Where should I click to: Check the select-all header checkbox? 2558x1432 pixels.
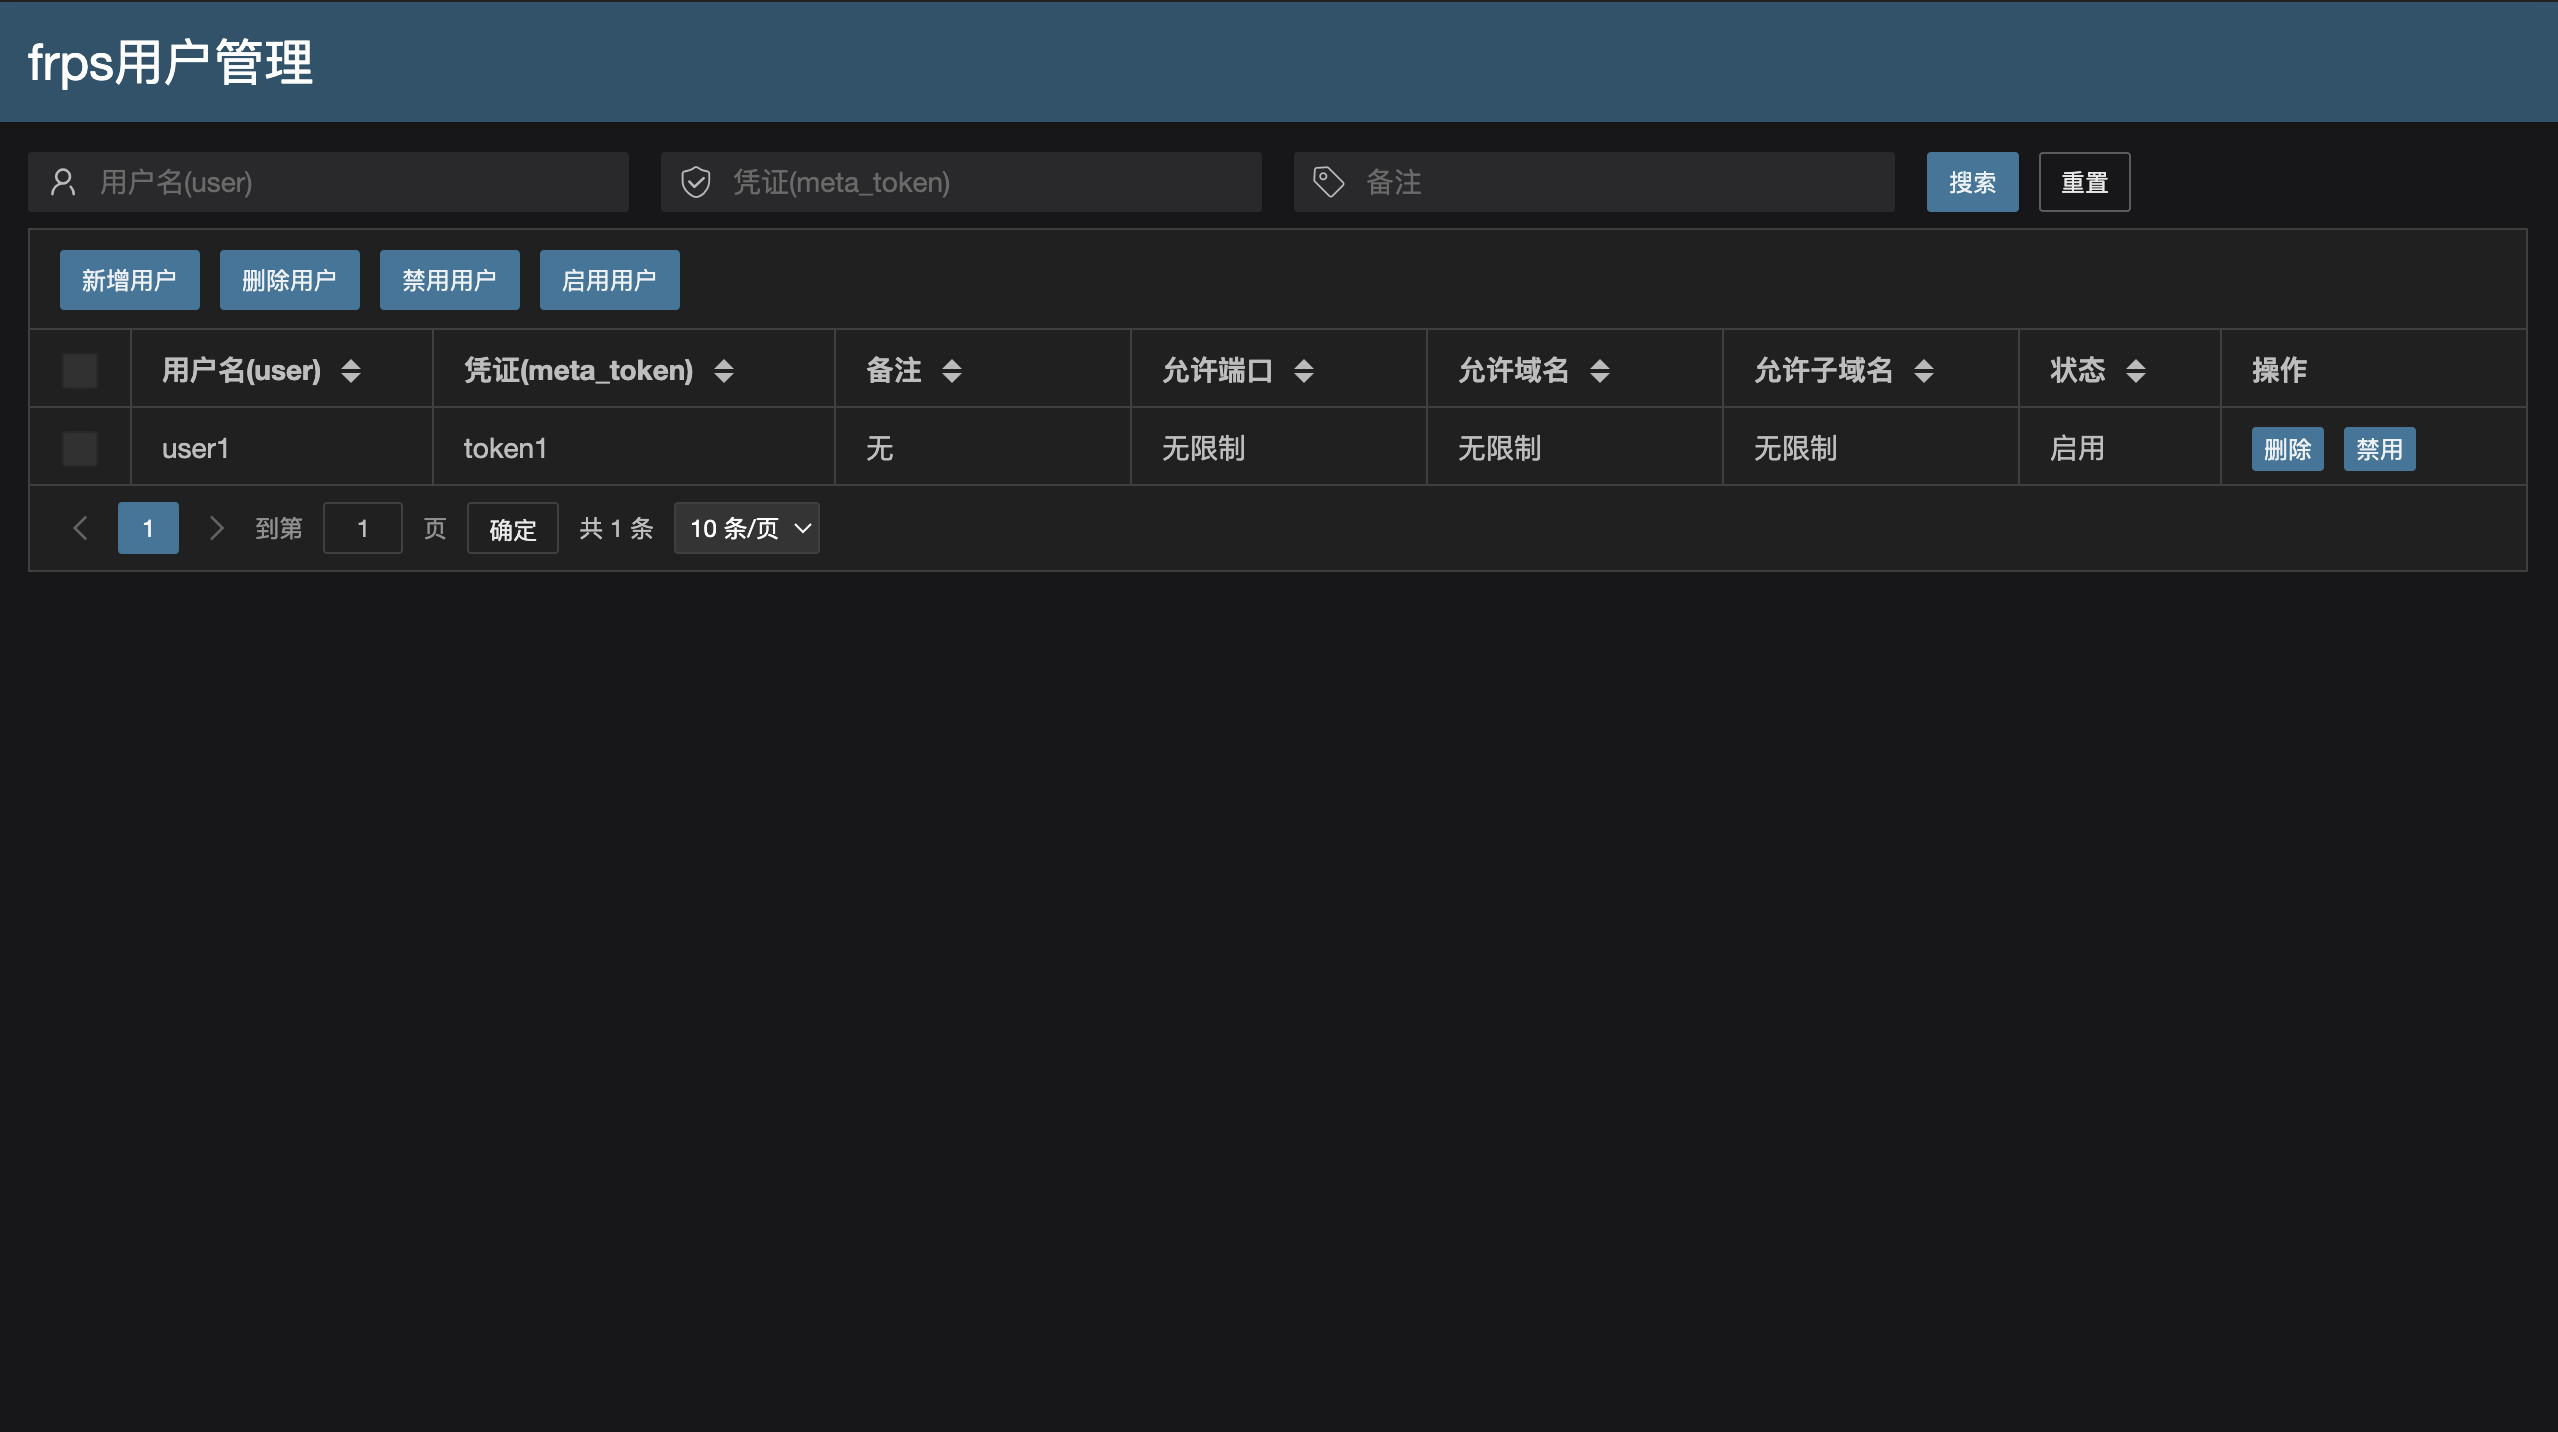80,371
